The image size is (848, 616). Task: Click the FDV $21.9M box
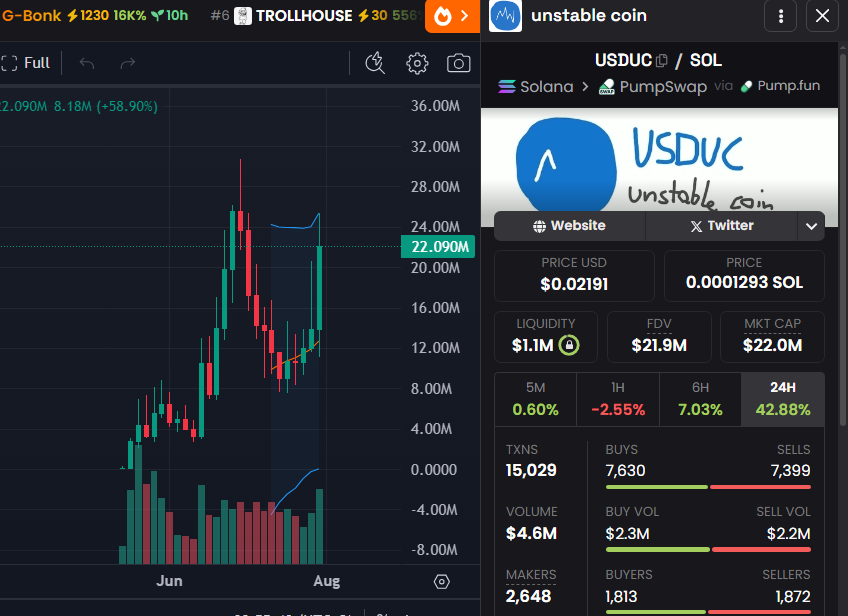pyautogui.click(x=659, y=337)
